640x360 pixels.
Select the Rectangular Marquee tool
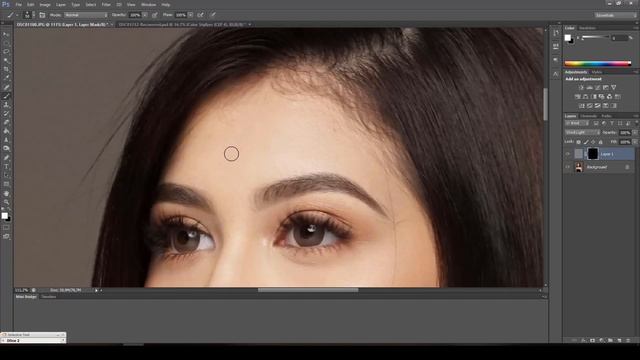tap(6, 43)
